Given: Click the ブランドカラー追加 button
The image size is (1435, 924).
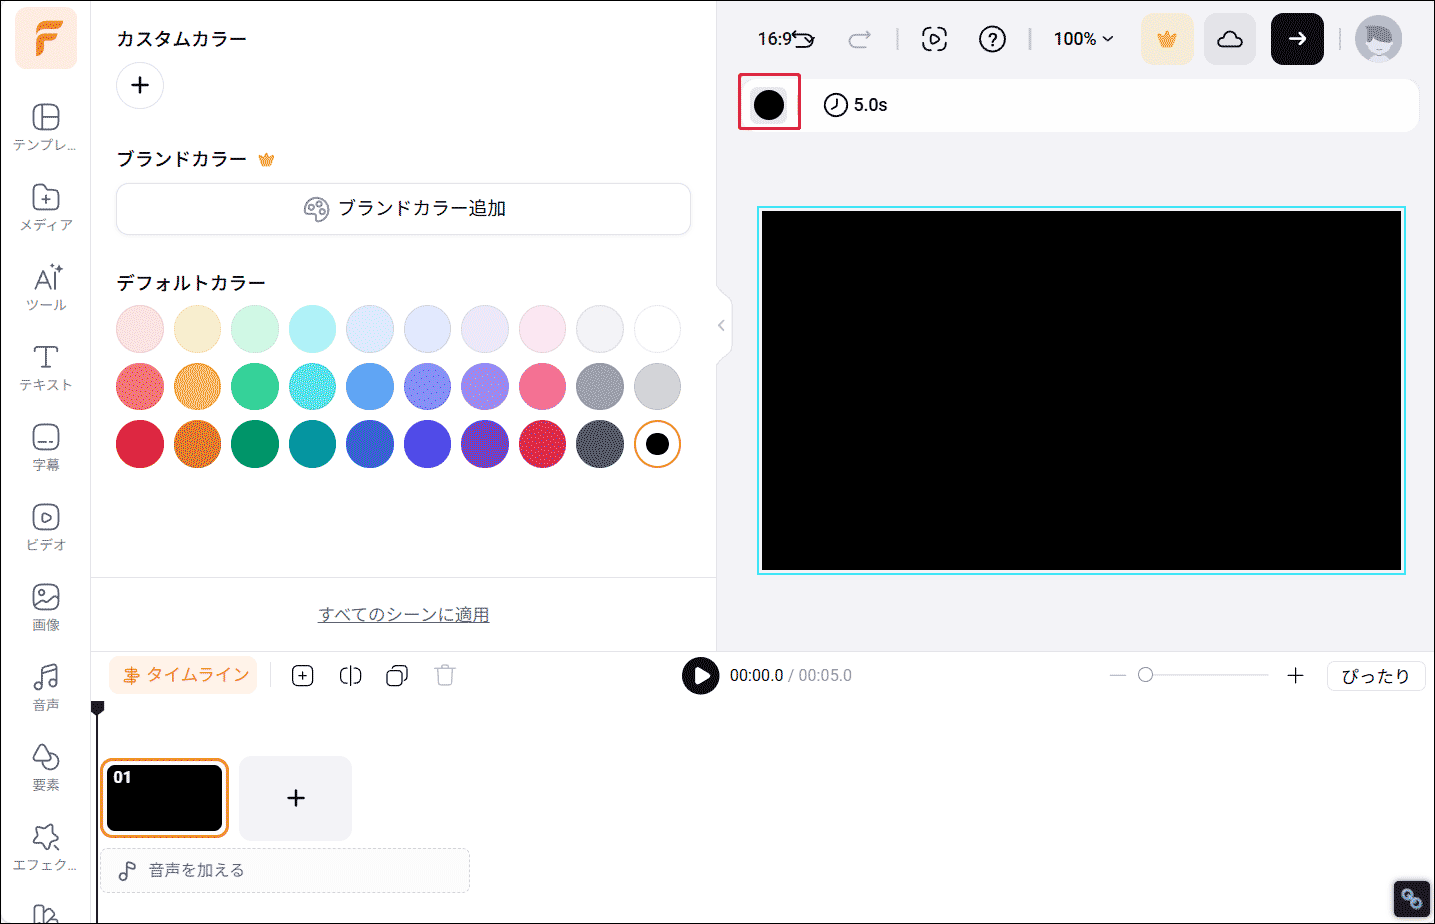Looking at the screenshot, I should 403,209.
